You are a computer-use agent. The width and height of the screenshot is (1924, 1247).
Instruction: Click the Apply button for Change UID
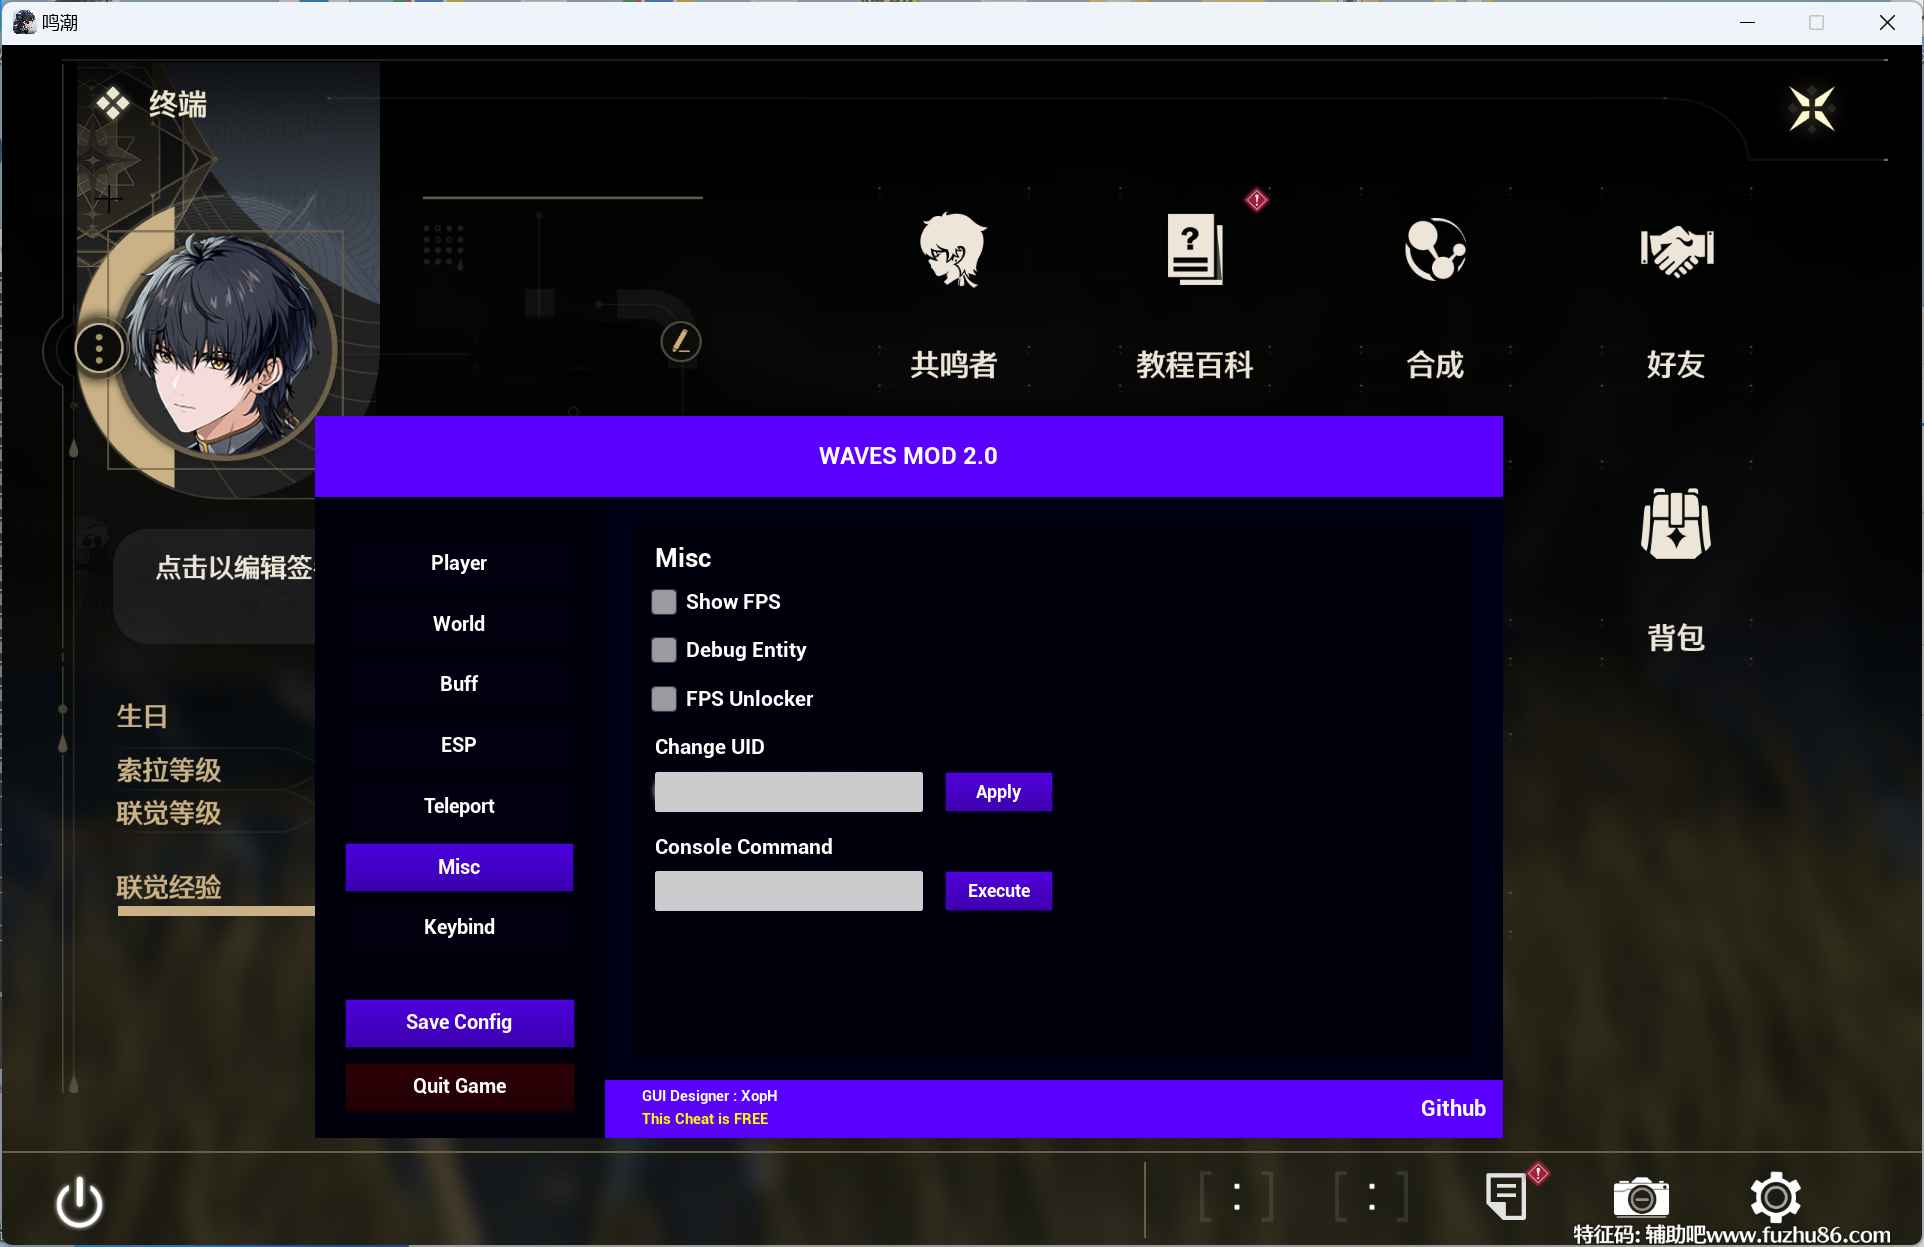pos(998,791)
